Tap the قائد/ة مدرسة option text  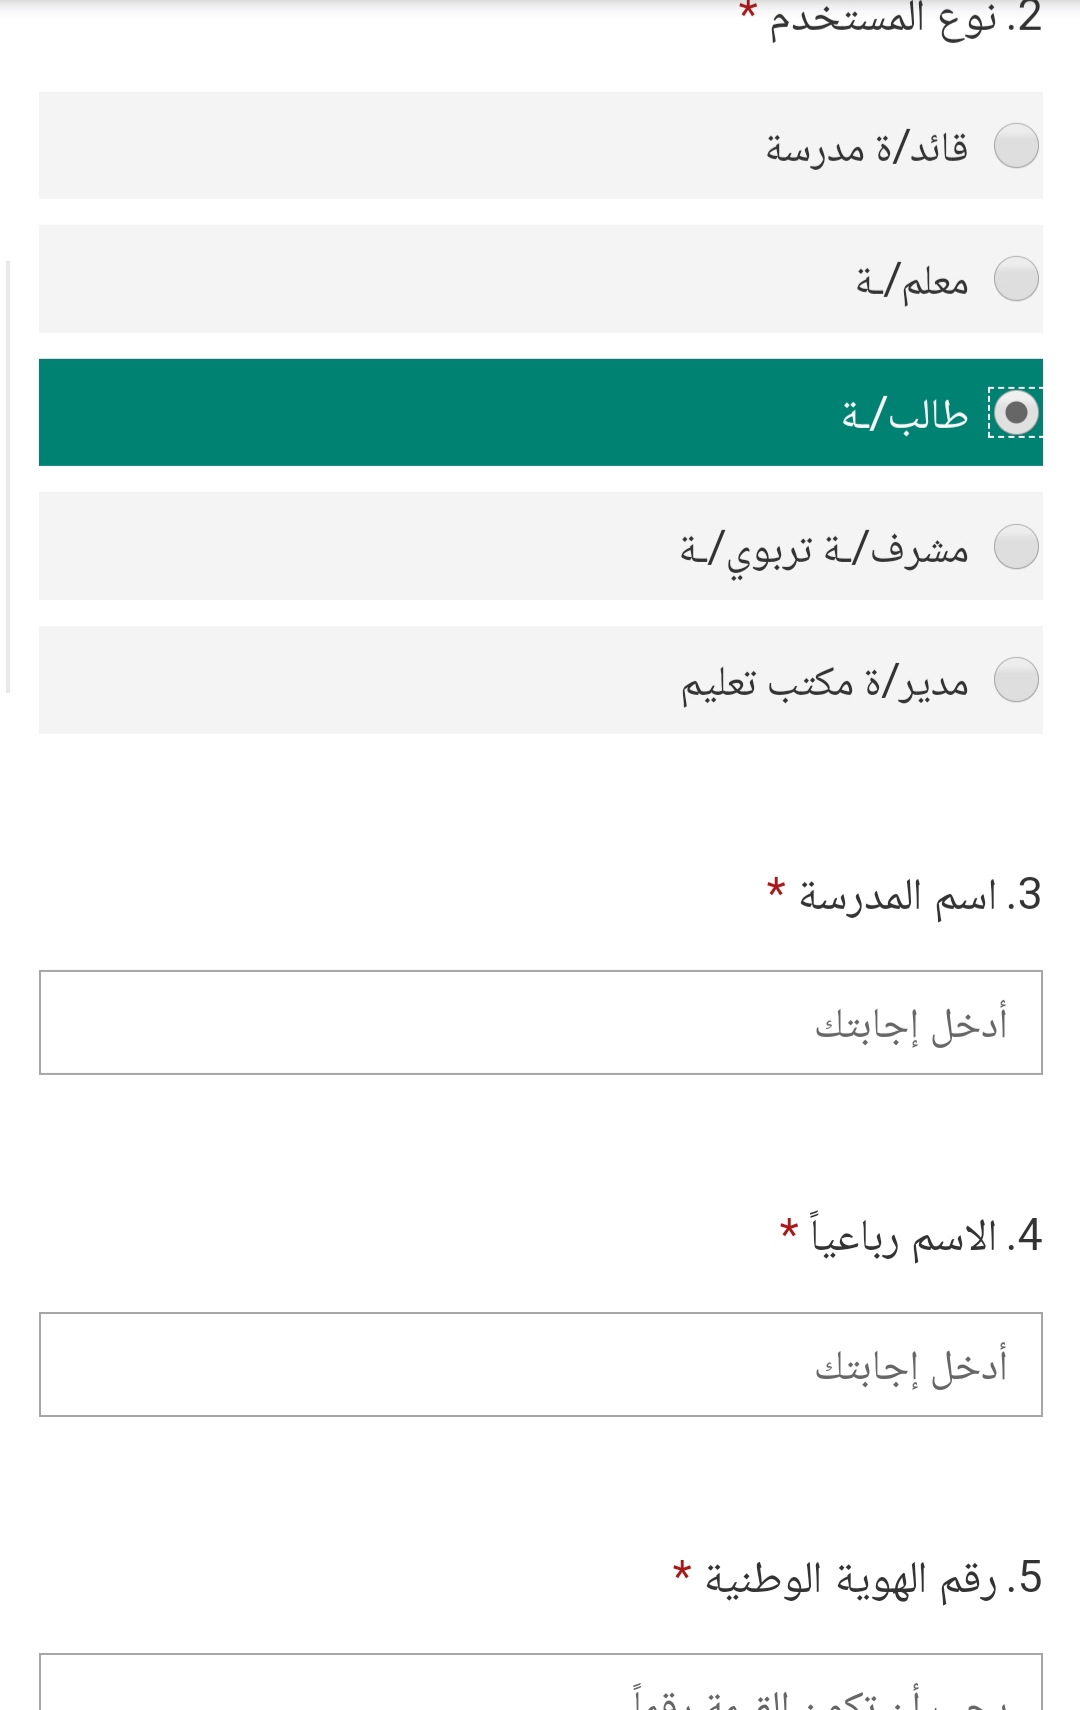click(867, 147)
